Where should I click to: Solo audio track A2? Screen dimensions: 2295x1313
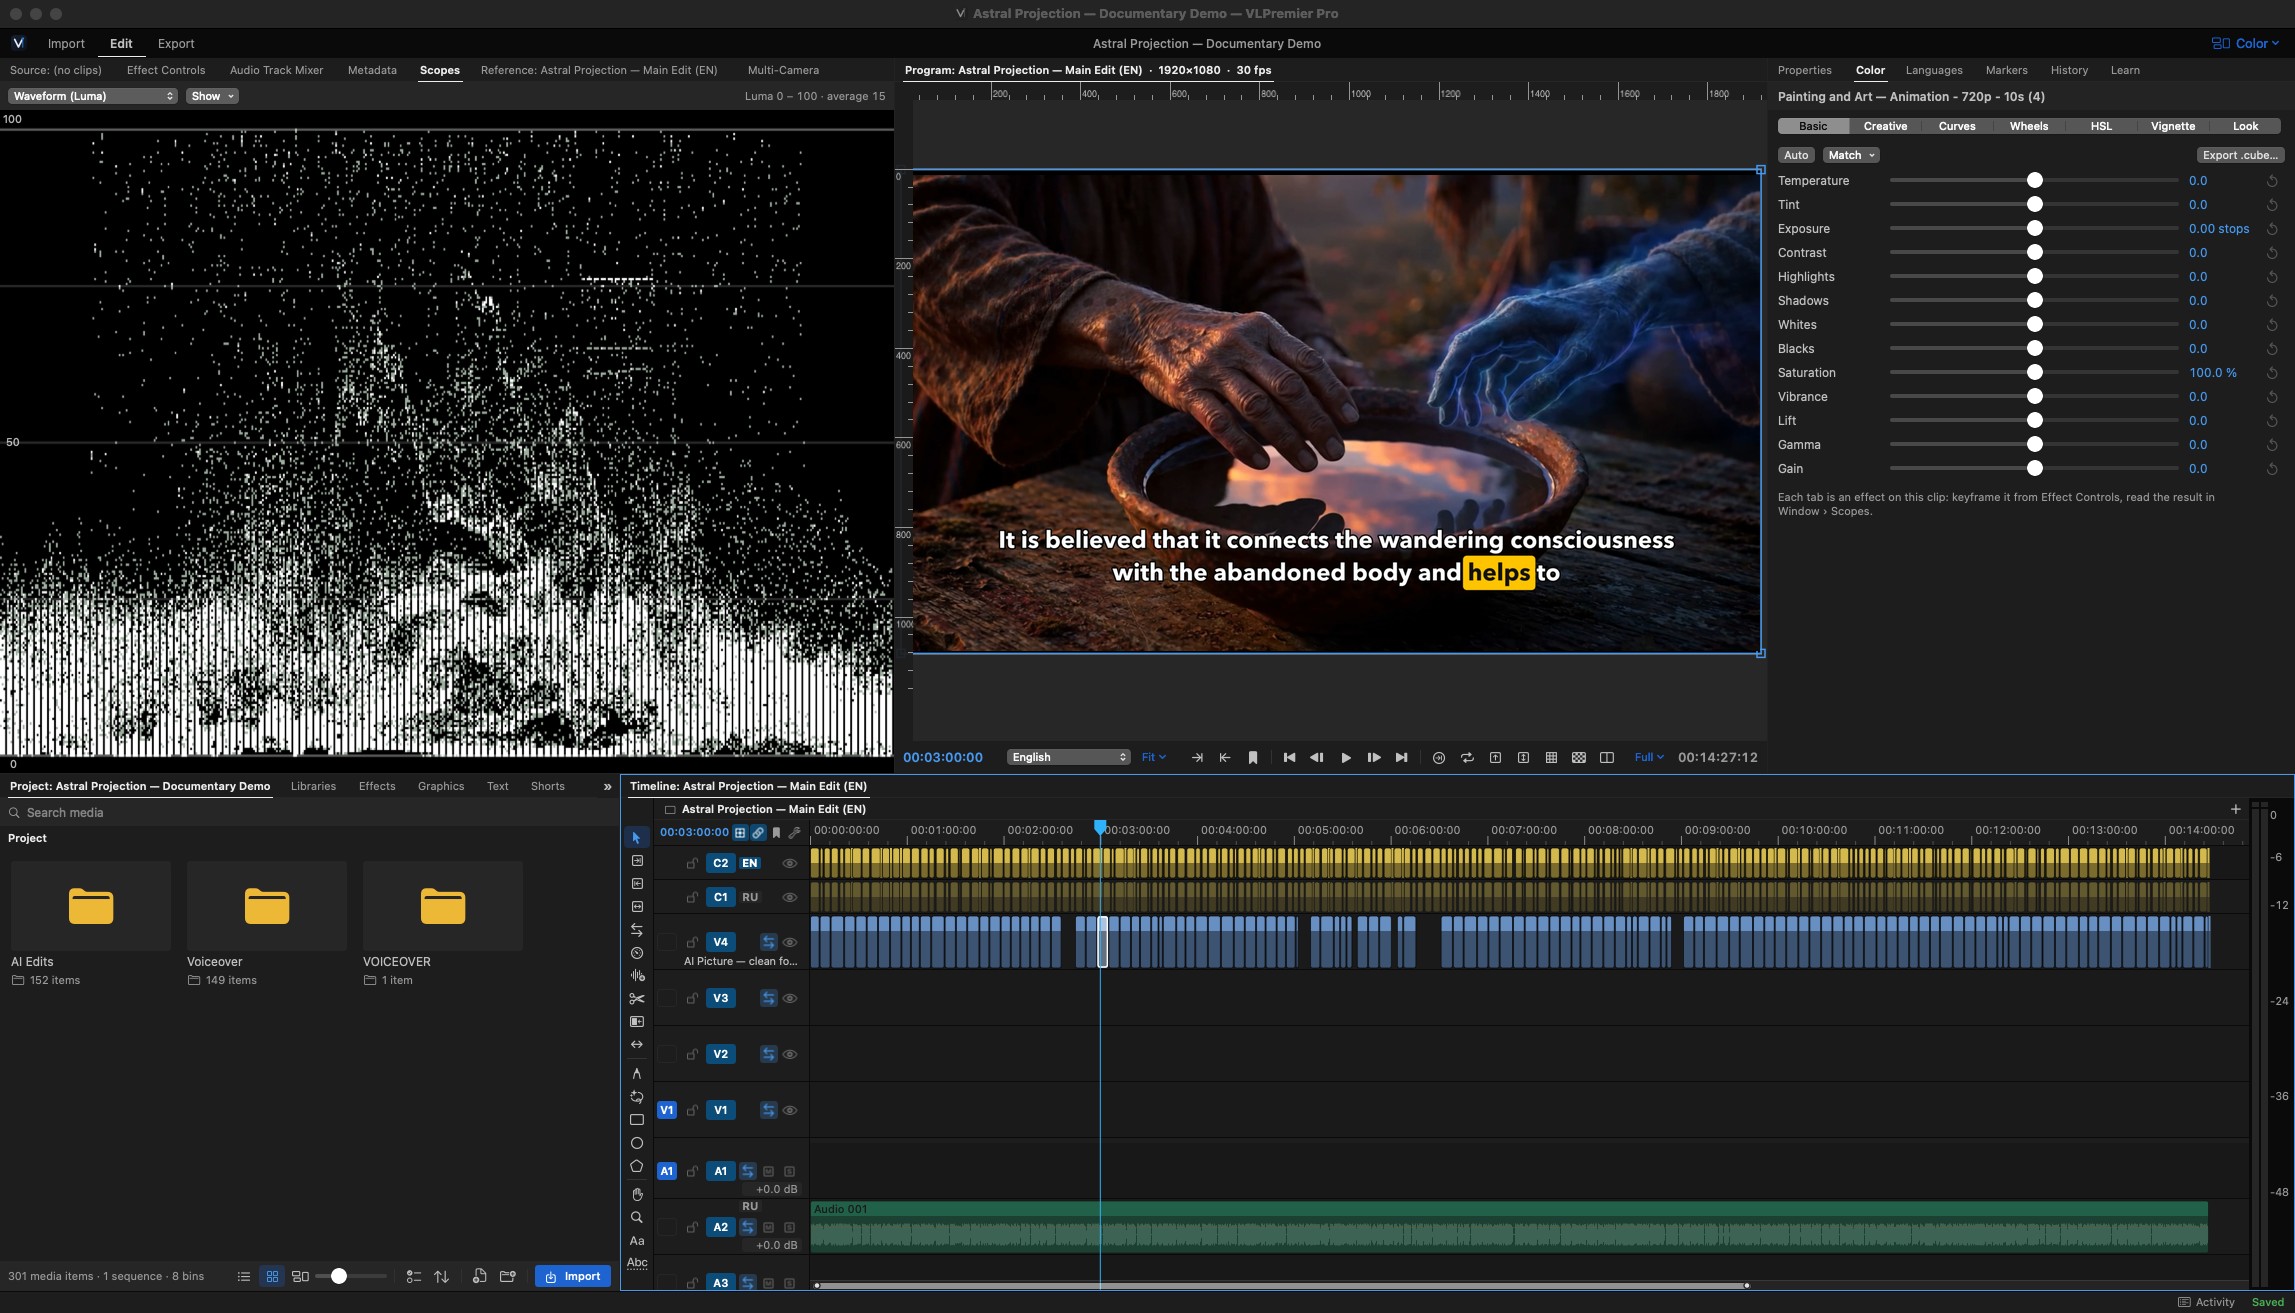pyautogui.click(x=789, y=1227)
